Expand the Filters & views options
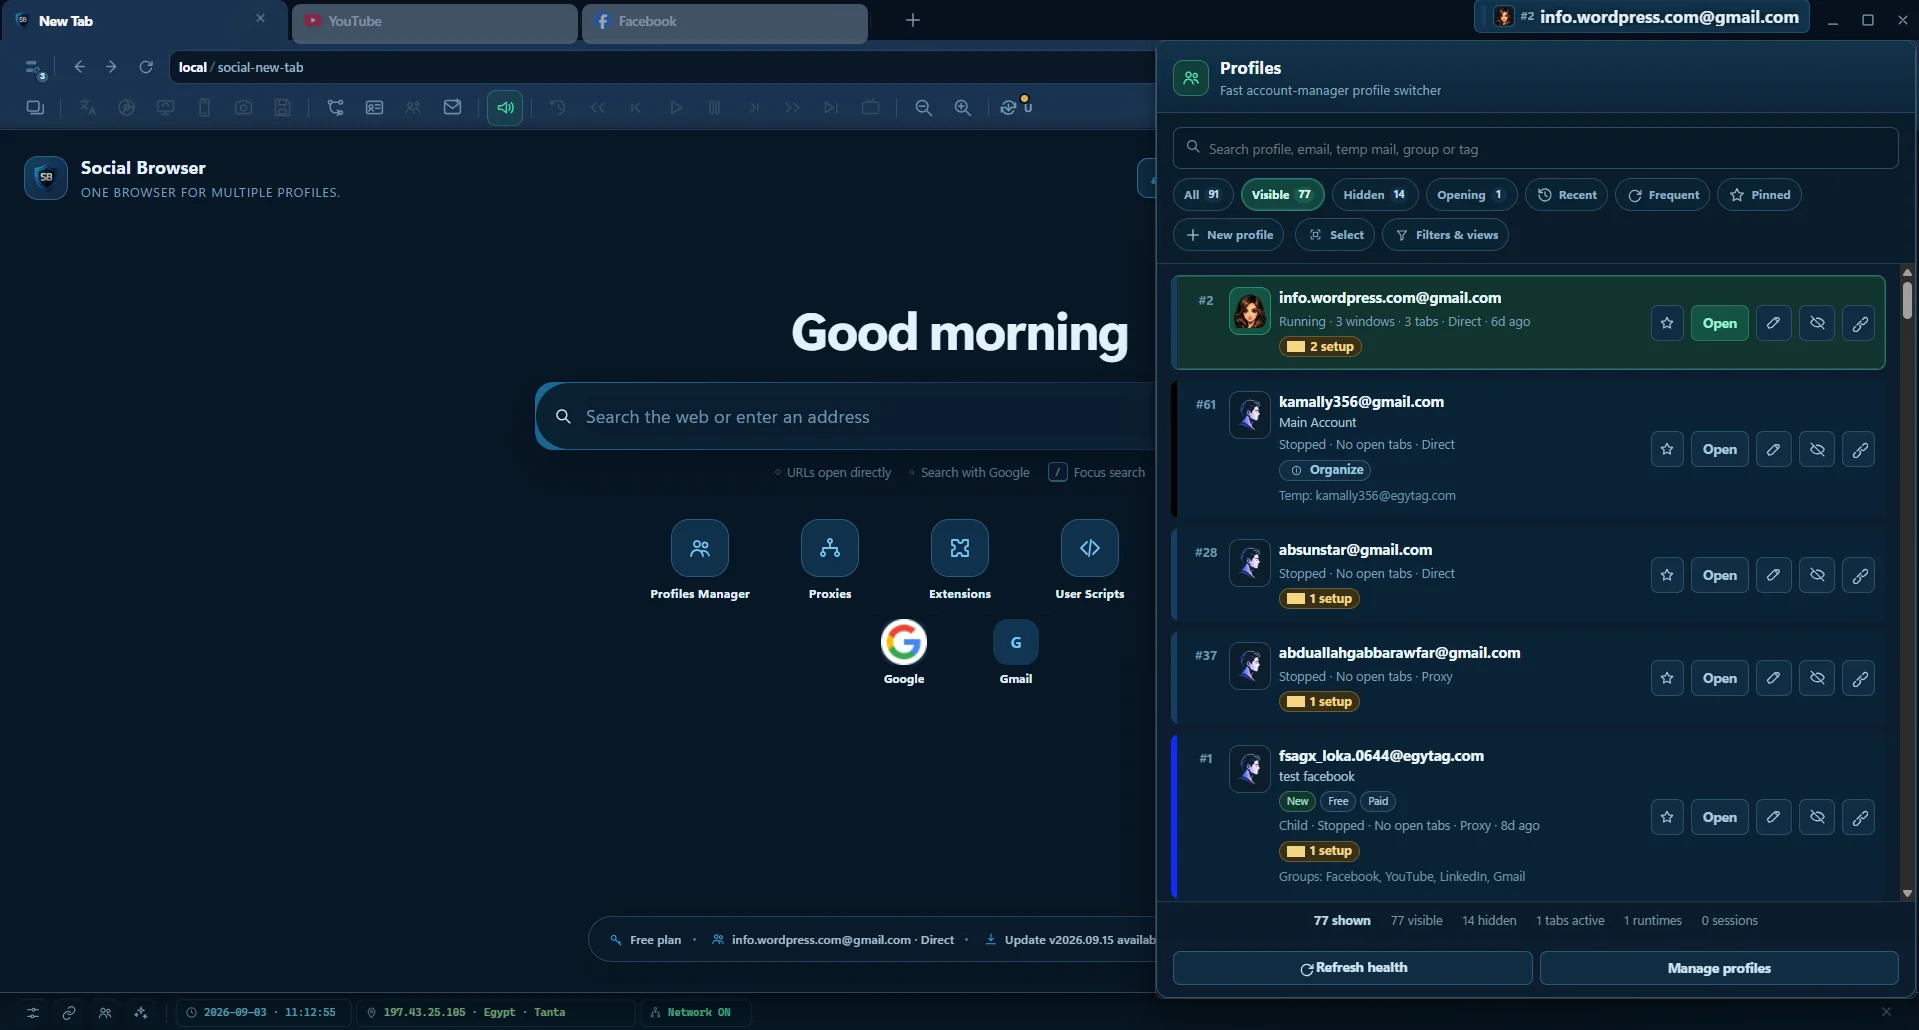Image resolution: width=1919 pixels, height=1030 pixels. (1446, 235)
